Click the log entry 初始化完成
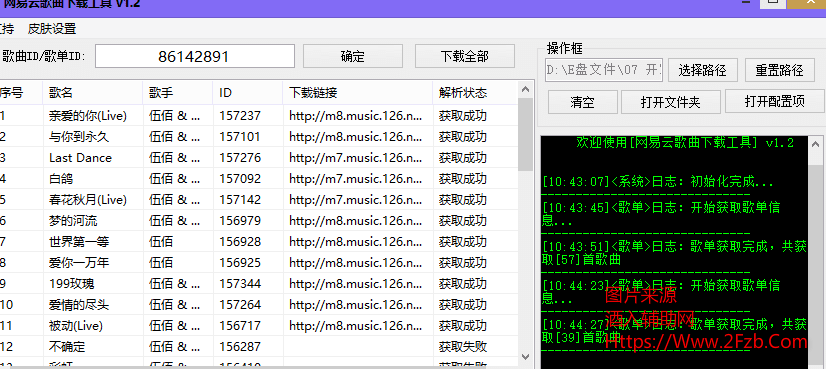The width and height of the screenshot is (826, 369). pyautogui.click(x=658, y=182)
